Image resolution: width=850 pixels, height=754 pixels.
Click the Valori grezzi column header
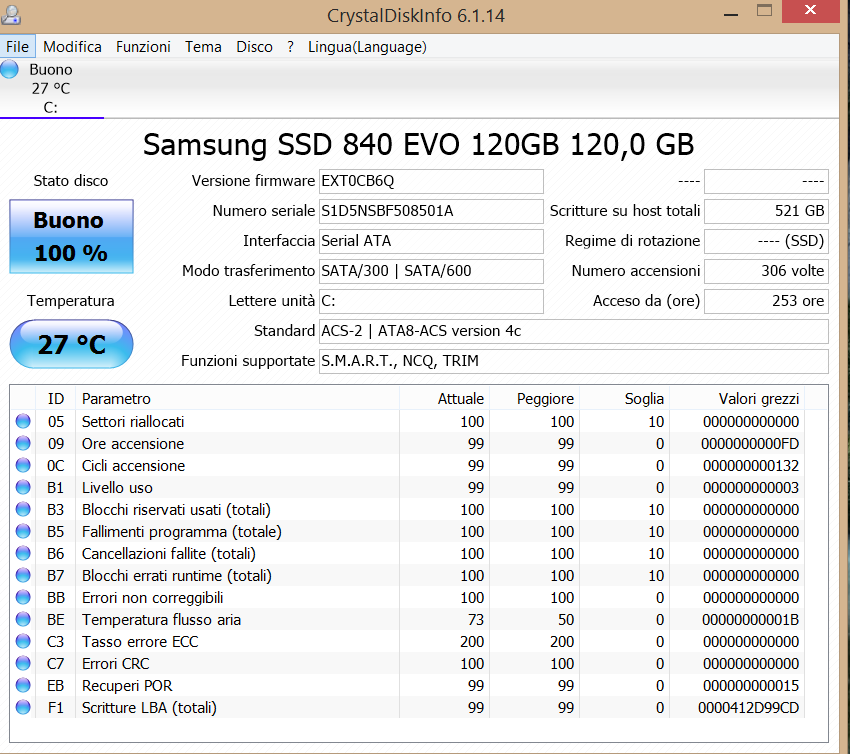click(737, 398)
